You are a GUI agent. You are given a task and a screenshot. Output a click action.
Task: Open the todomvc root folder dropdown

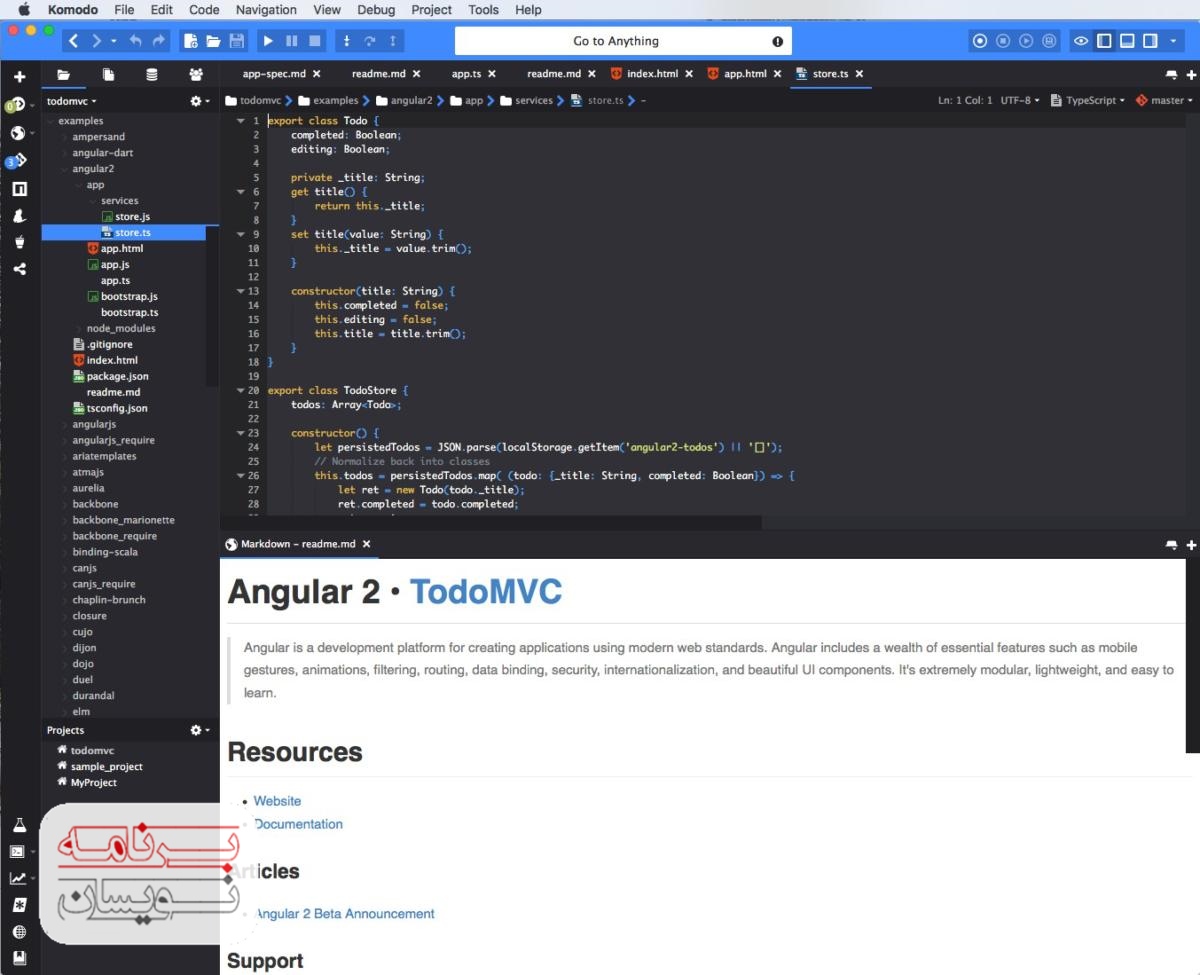click(72, 101)
